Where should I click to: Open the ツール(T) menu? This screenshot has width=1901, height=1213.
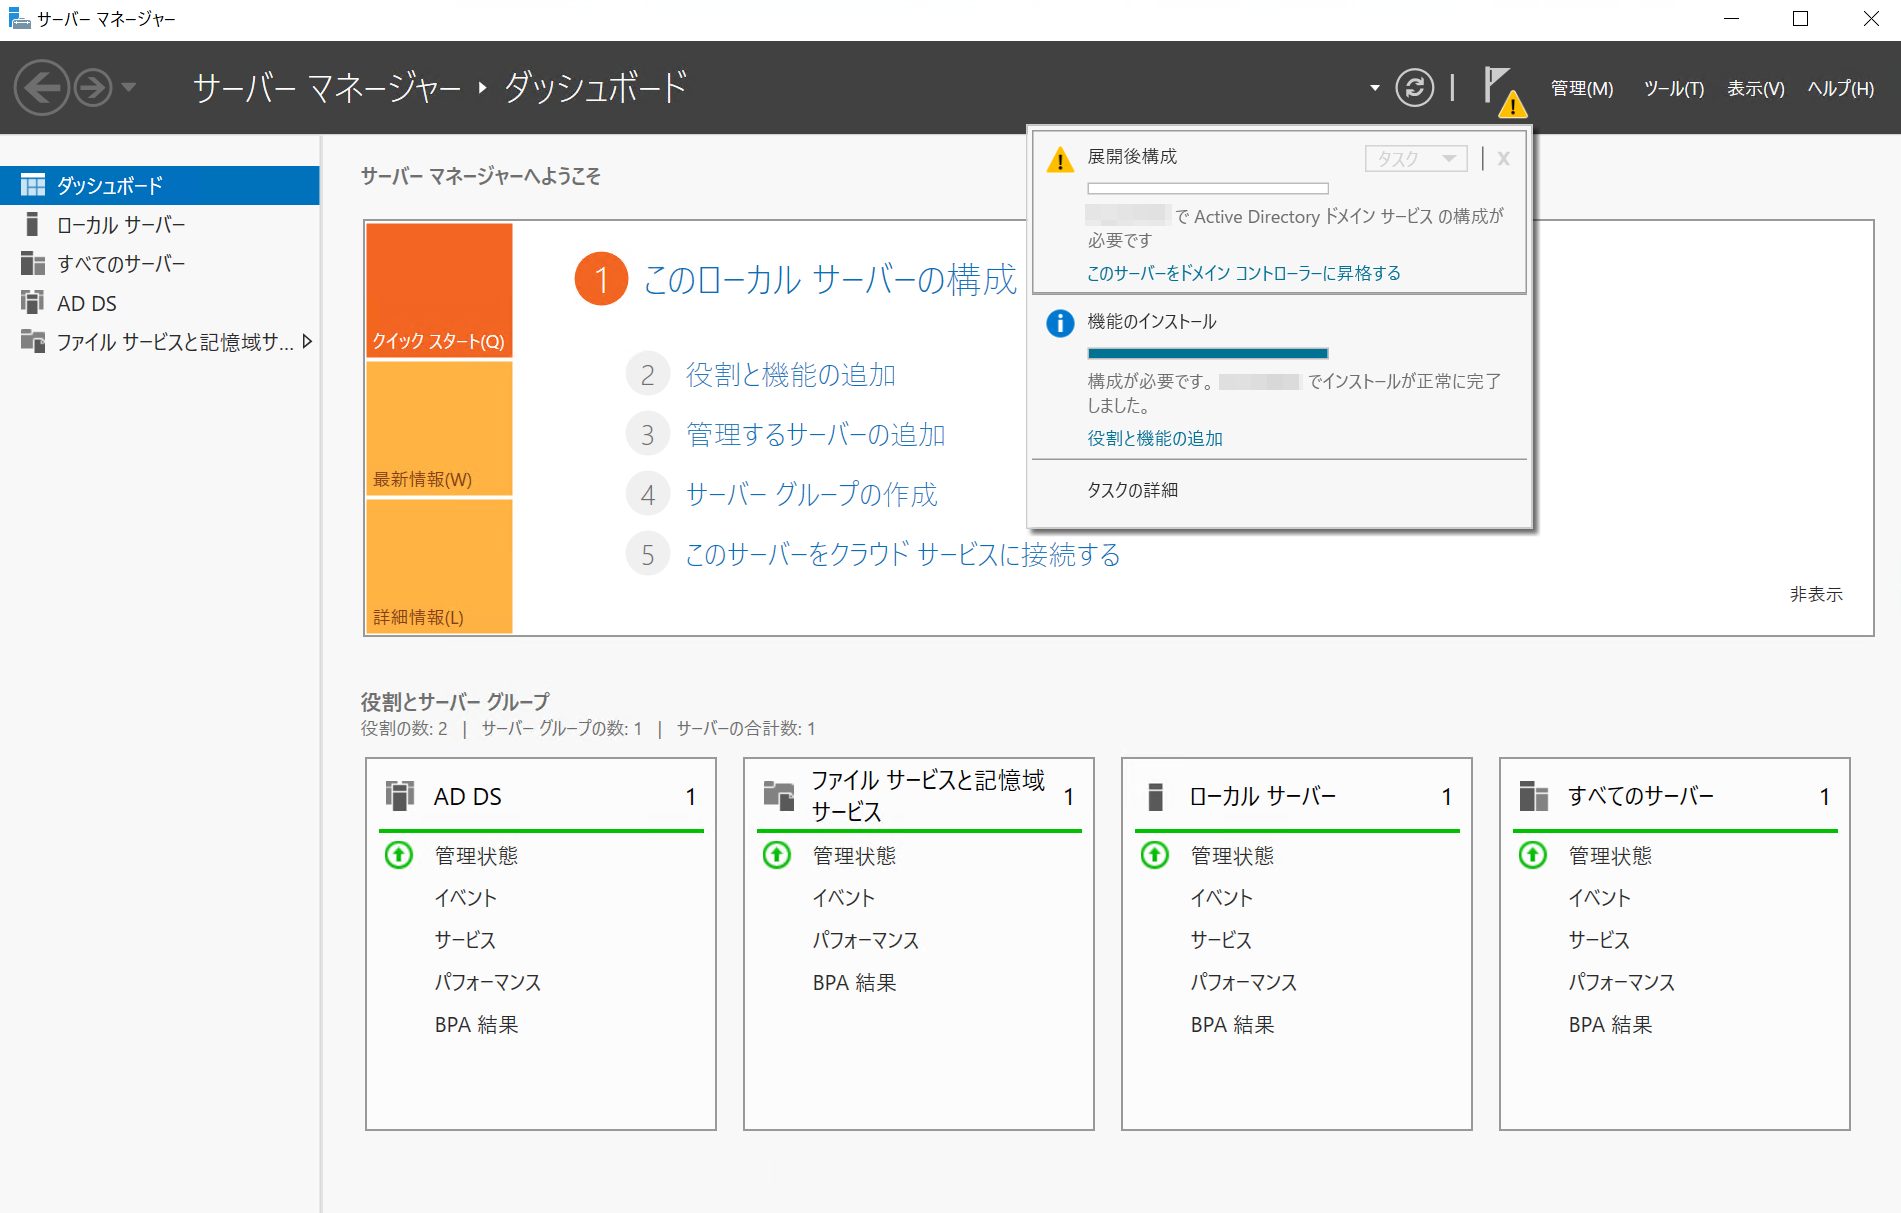(x=1673, y=88)
